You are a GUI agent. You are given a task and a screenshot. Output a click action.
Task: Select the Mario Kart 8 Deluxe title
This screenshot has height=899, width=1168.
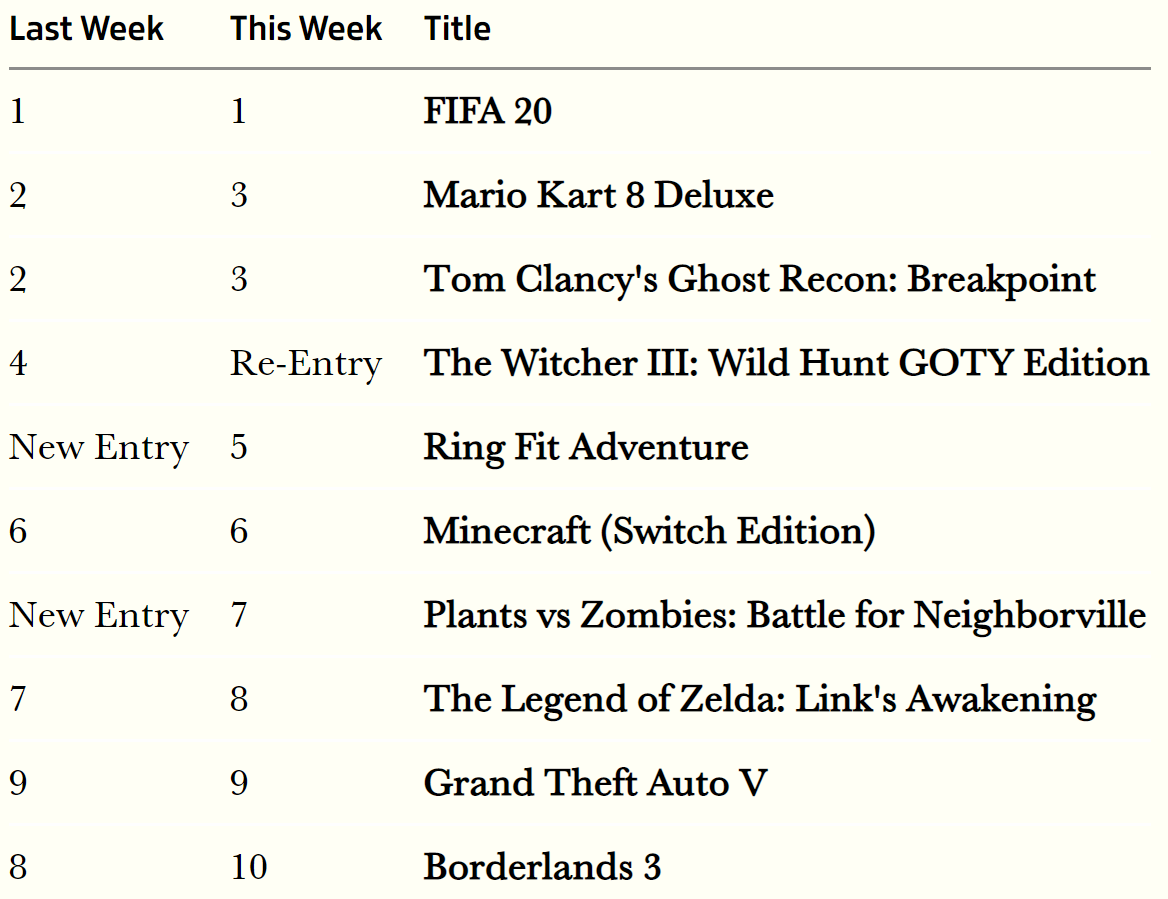click(599, 195)
